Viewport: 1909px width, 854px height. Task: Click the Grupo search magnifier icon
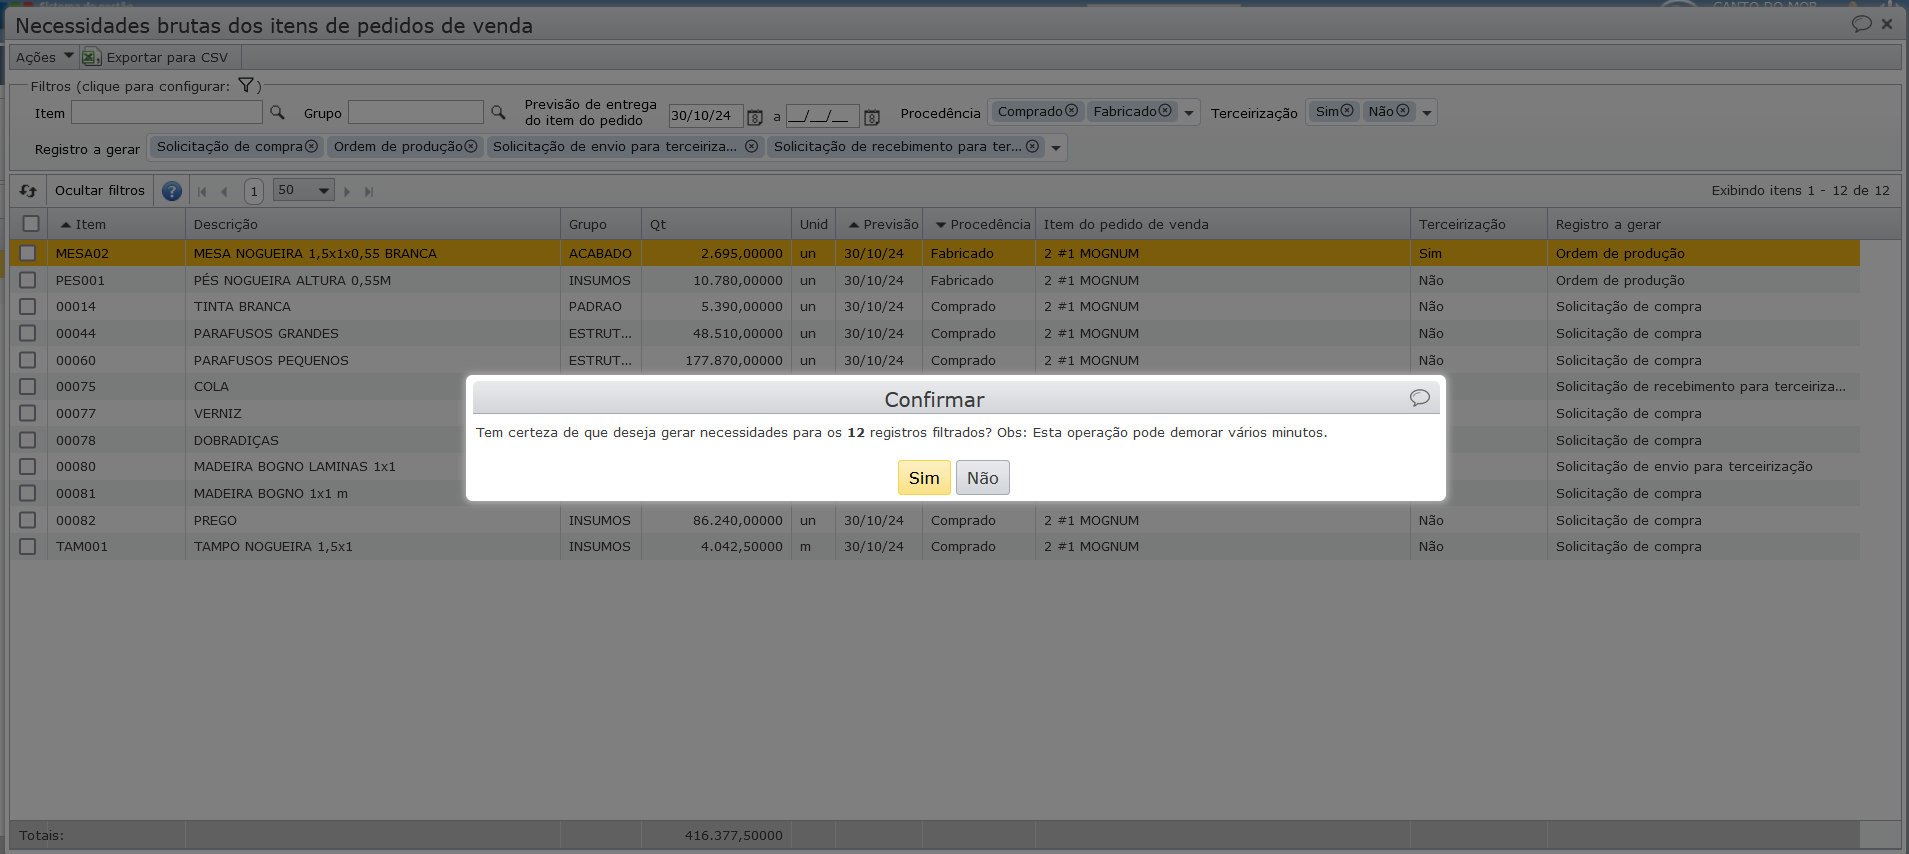pyautogui.click(x=498, y=113)
